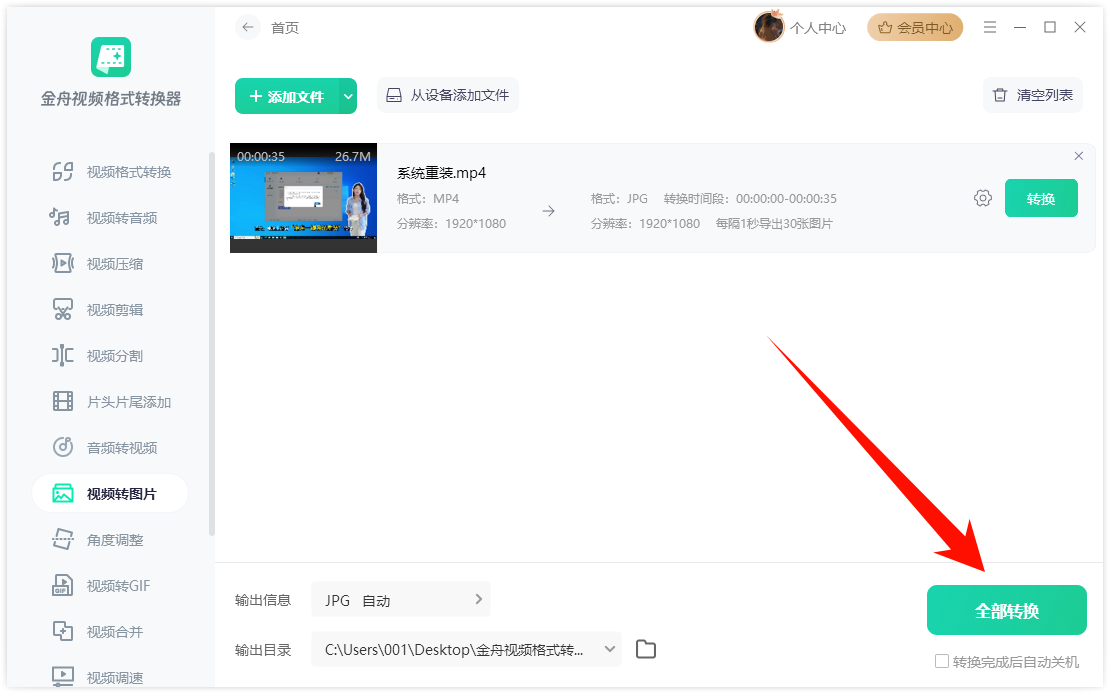This screenshot has width=1110, height=694.
Task: Switch to 视频压缩 compression tool
Action: tap(110, 263)
